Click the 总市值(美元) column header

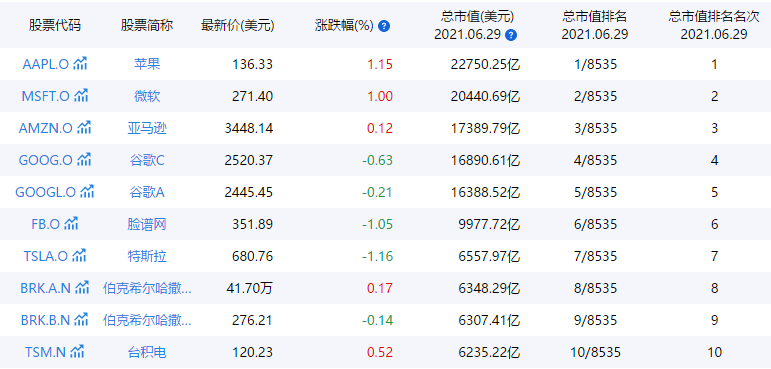pyautogui.click(x=477, y=17)
